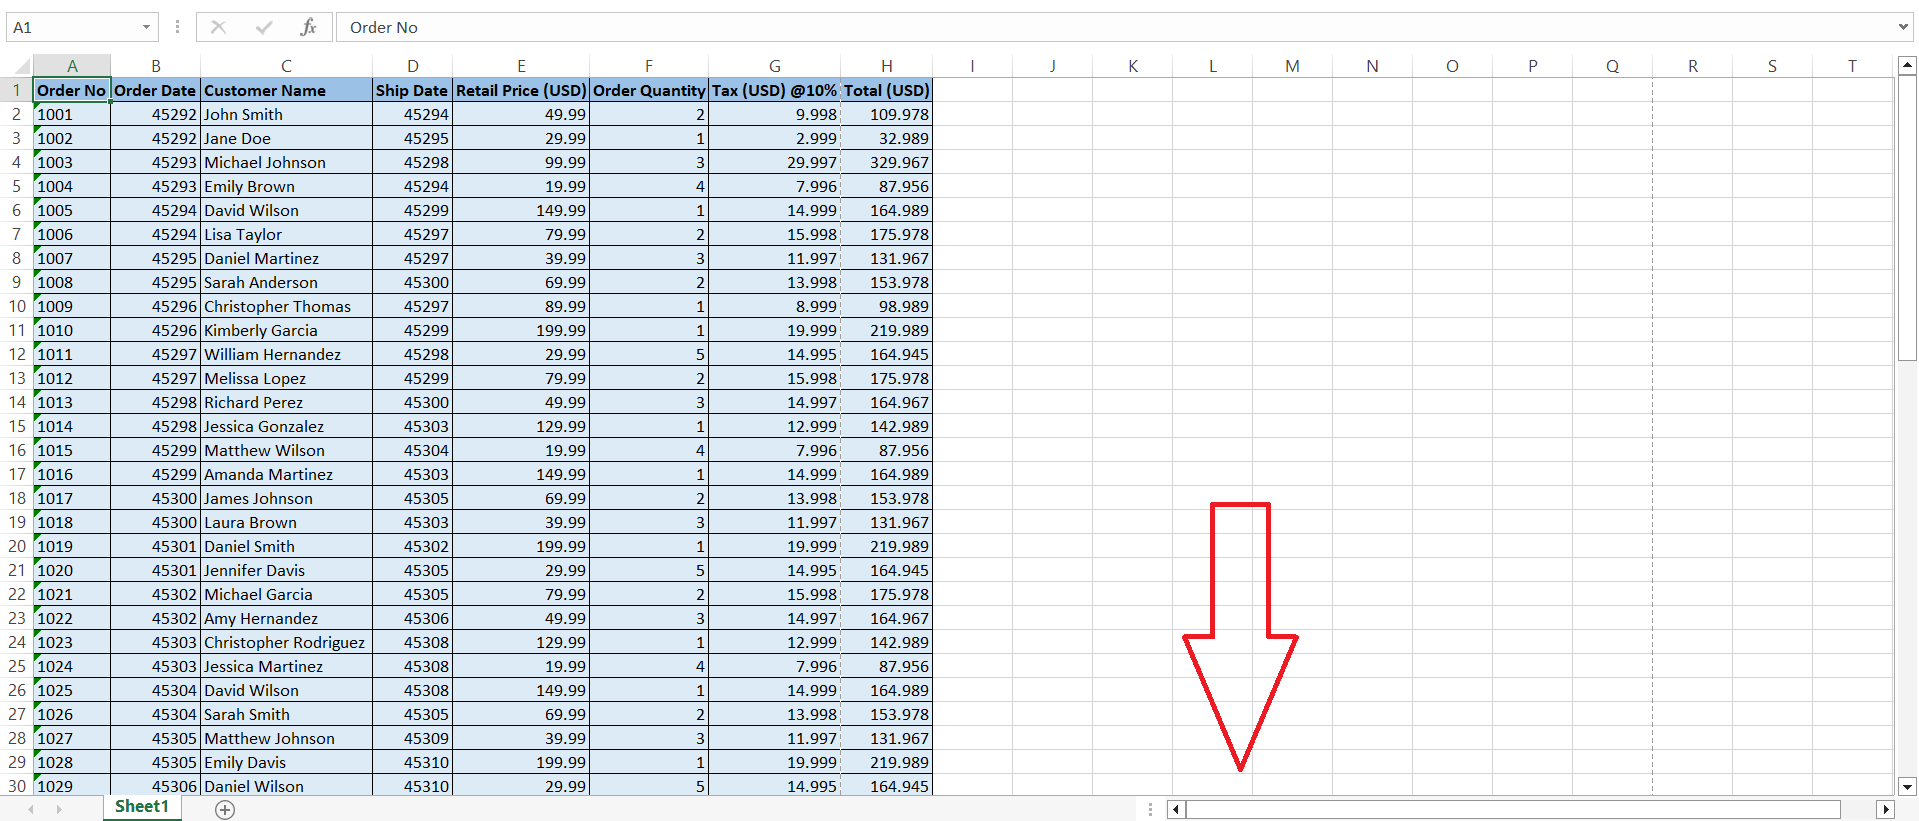This screenshot has width=1919, height=821.
Task: Click order number 1001 cell
Action: click(x=72, y=114)
